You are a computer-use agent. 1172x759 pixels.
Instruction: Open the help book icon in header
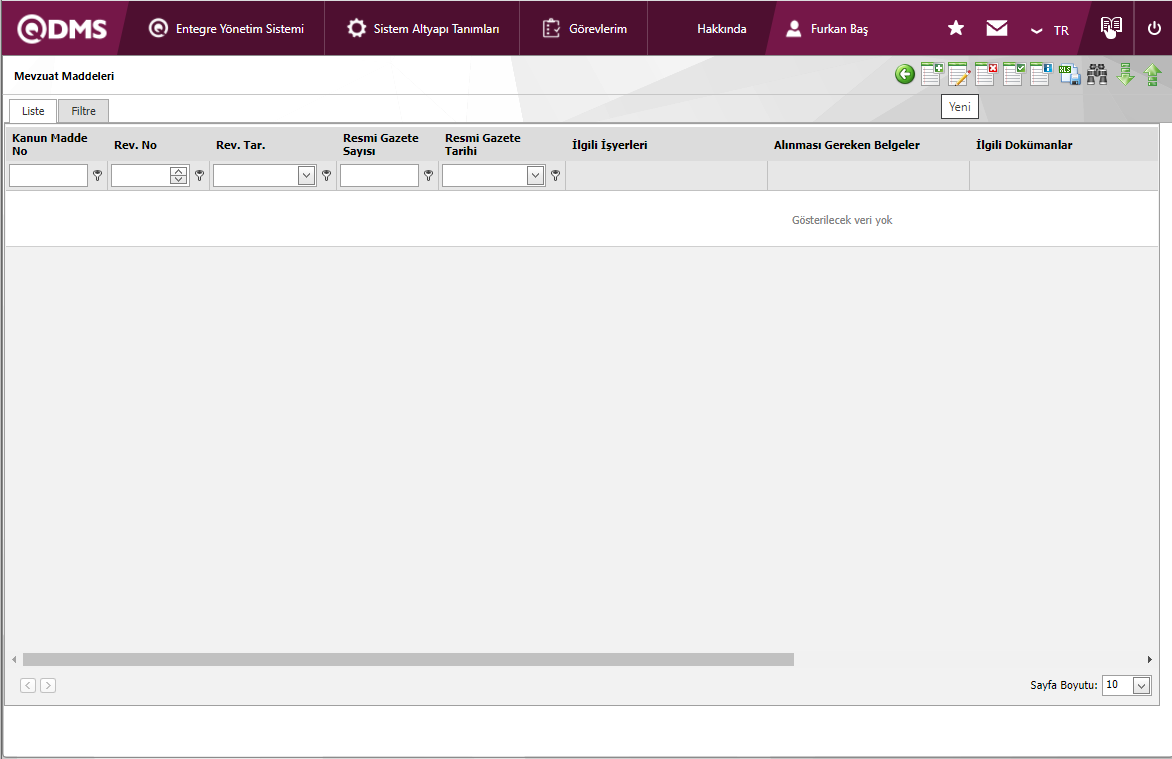tap(1111, 28)
